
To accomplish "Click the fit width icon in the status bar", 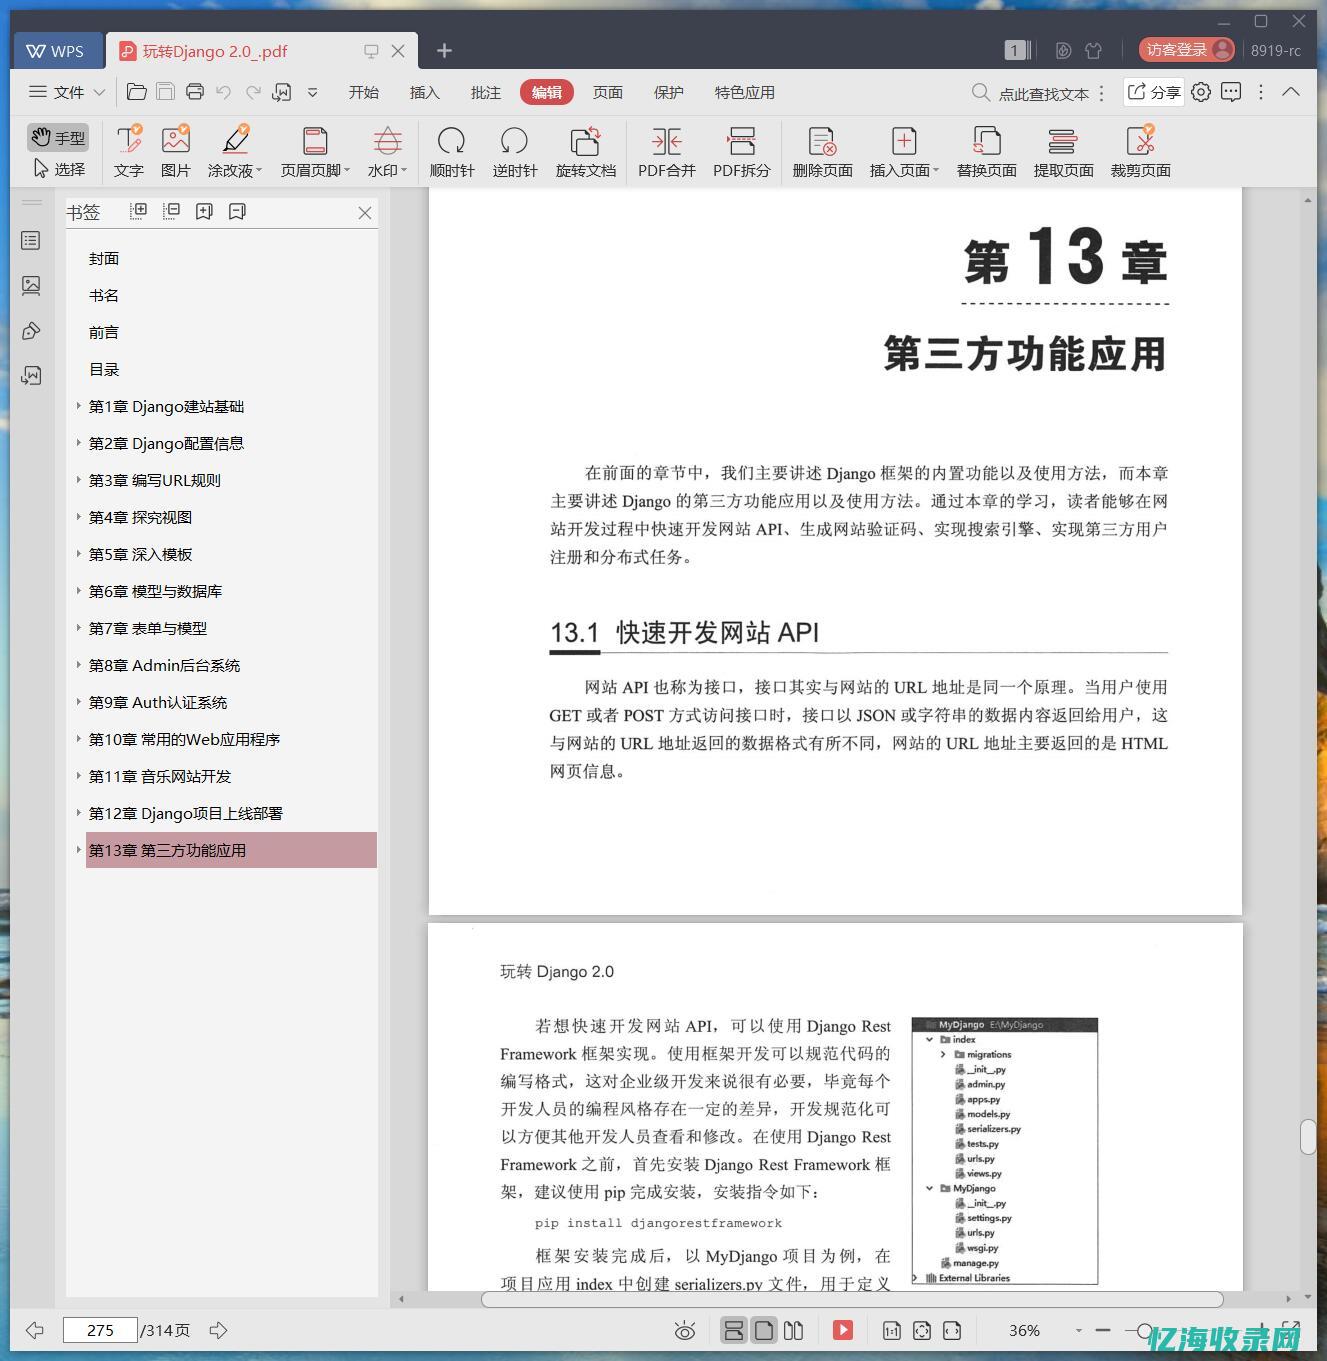I will tap(952, 1331).
